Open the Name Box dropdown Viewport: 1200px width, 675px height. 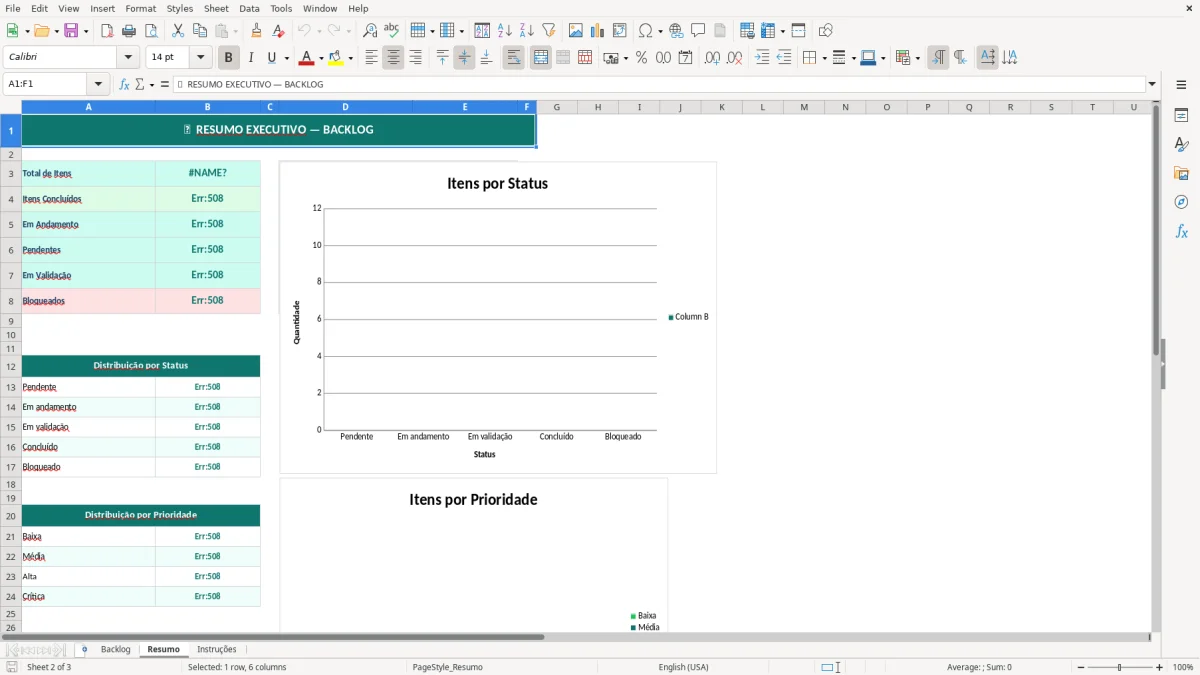click(x=98, y=85)
